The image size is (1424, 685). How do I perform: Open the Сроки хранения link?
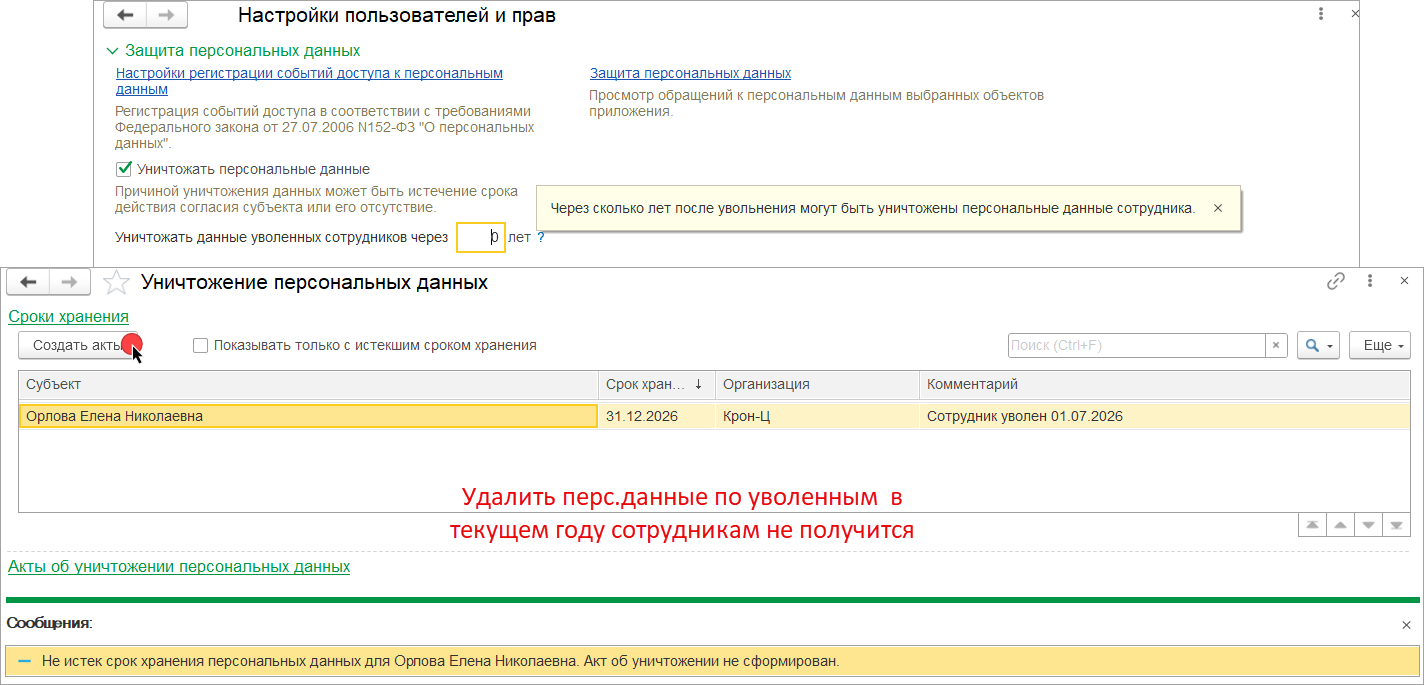click(x=68, y=317)
